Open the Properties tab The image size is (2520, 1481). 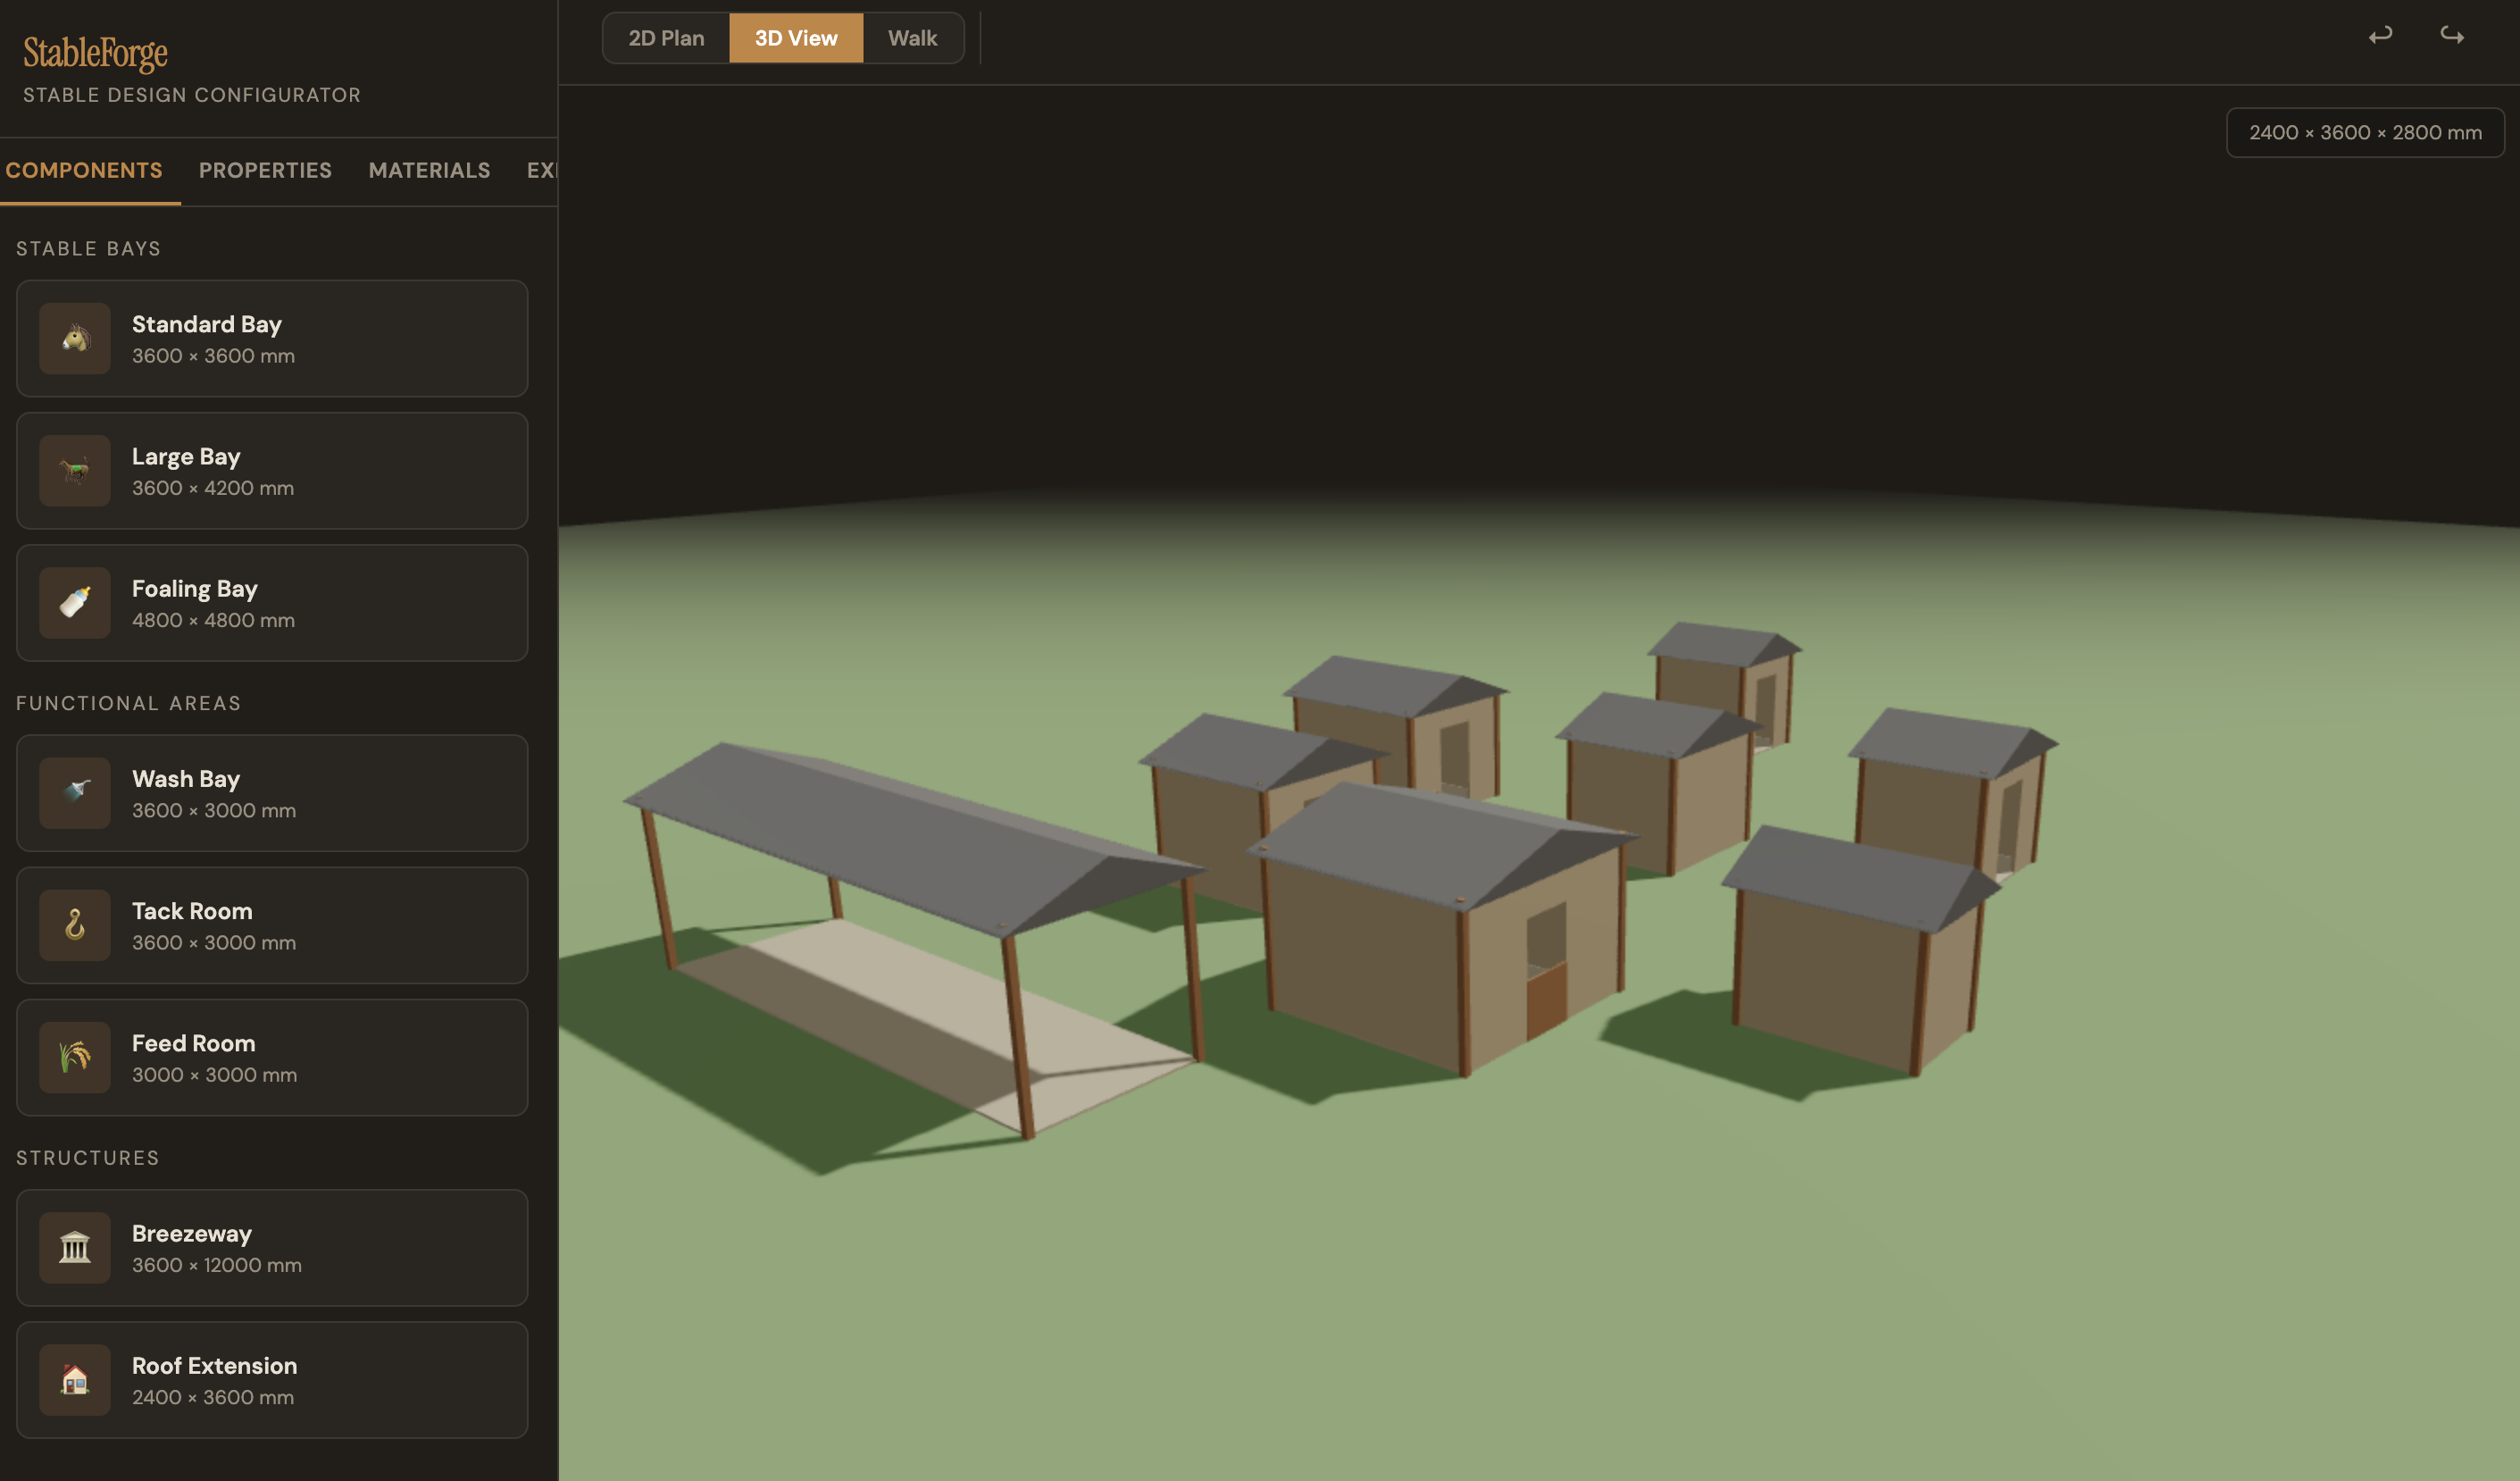coord(265,170)
